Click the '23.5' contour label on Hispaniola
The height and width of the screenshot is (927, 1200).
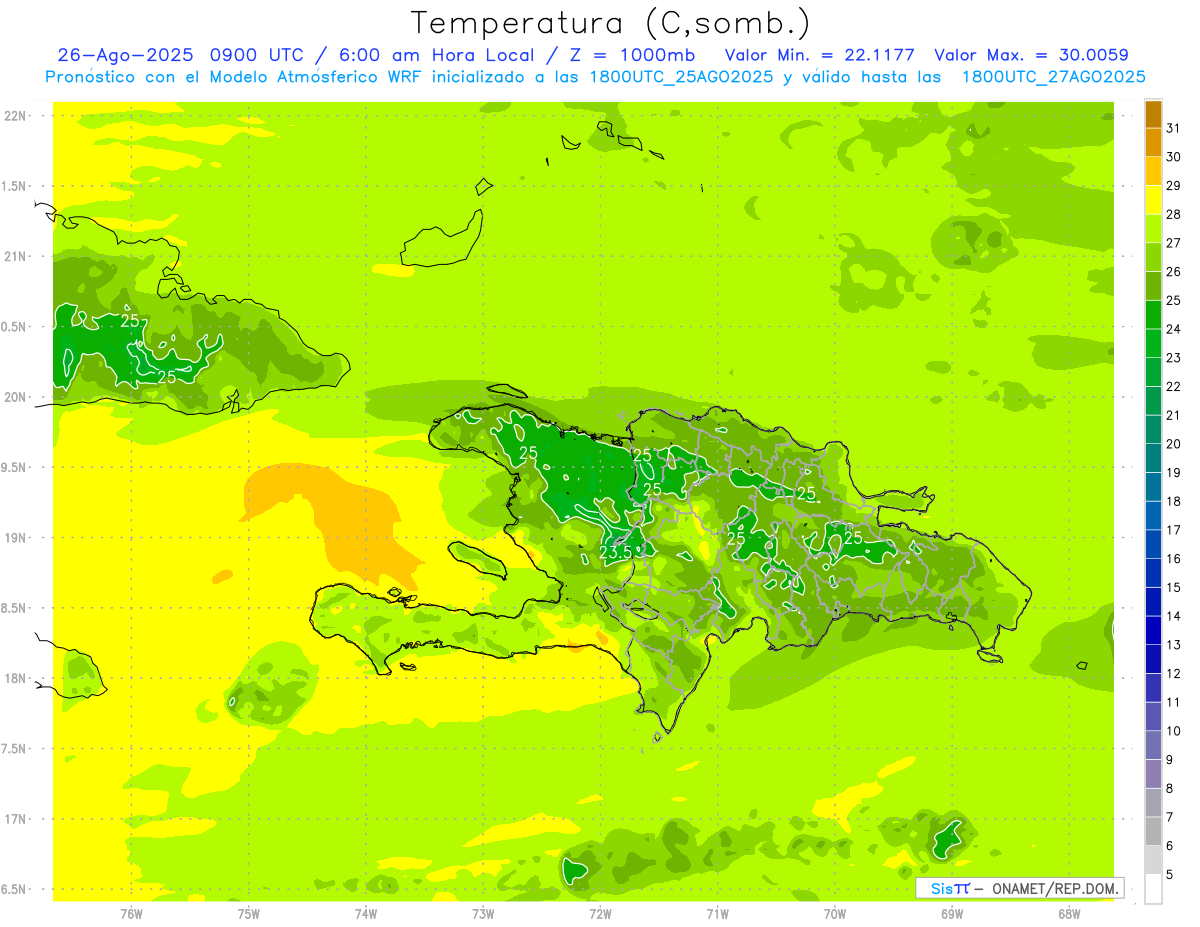click(x=616, y=552)
